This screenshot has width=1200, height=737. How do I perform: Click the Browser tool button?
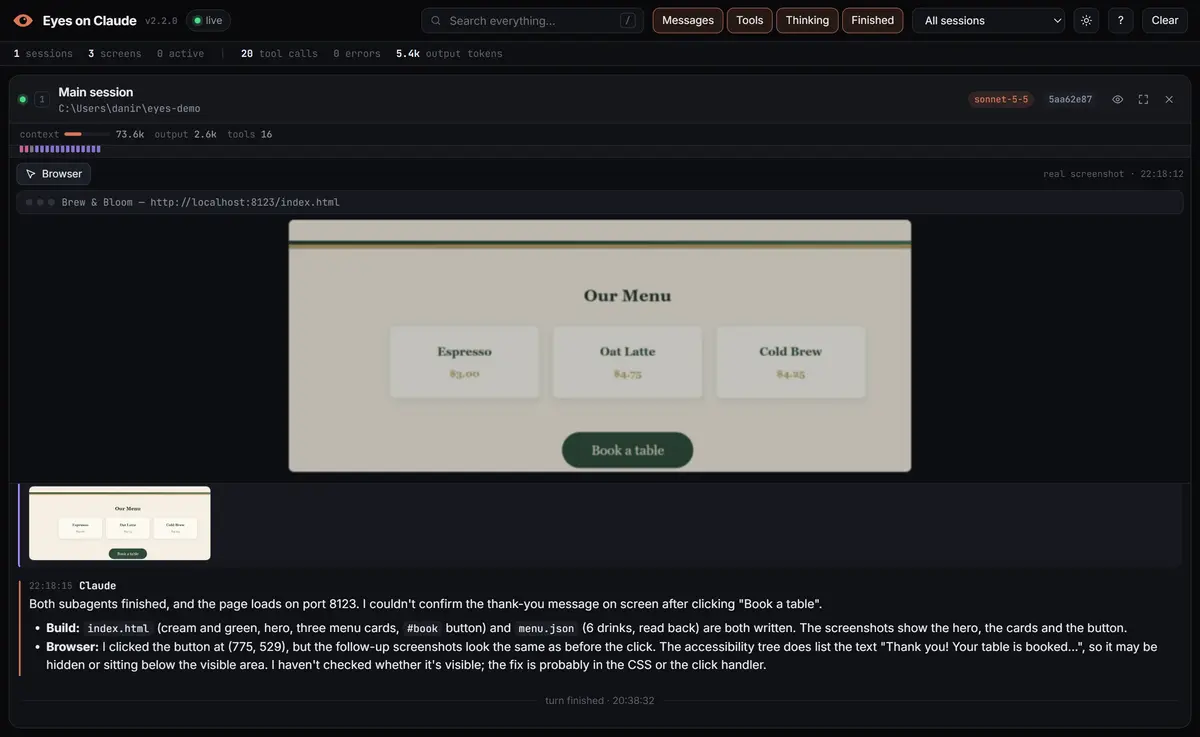pyautogui.click(x=53, y=174)
